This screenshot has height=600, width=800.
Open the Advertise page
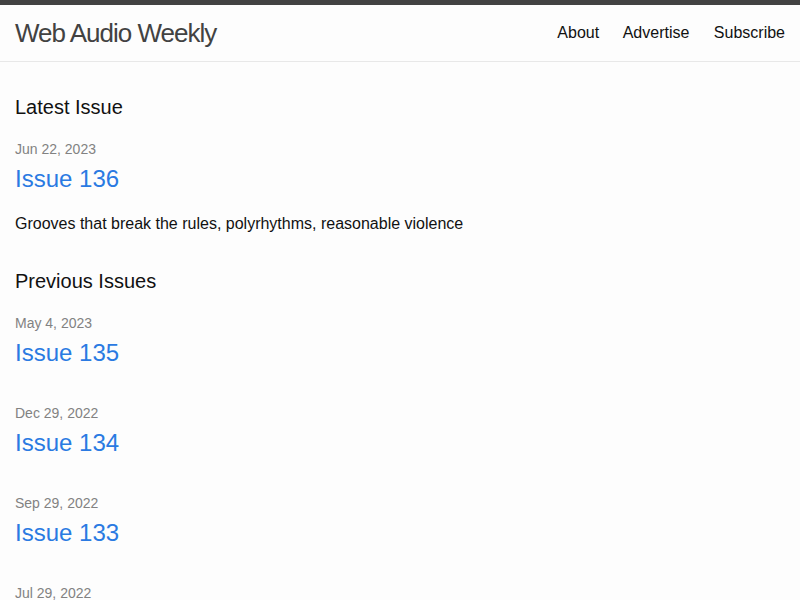click(656, 33)
